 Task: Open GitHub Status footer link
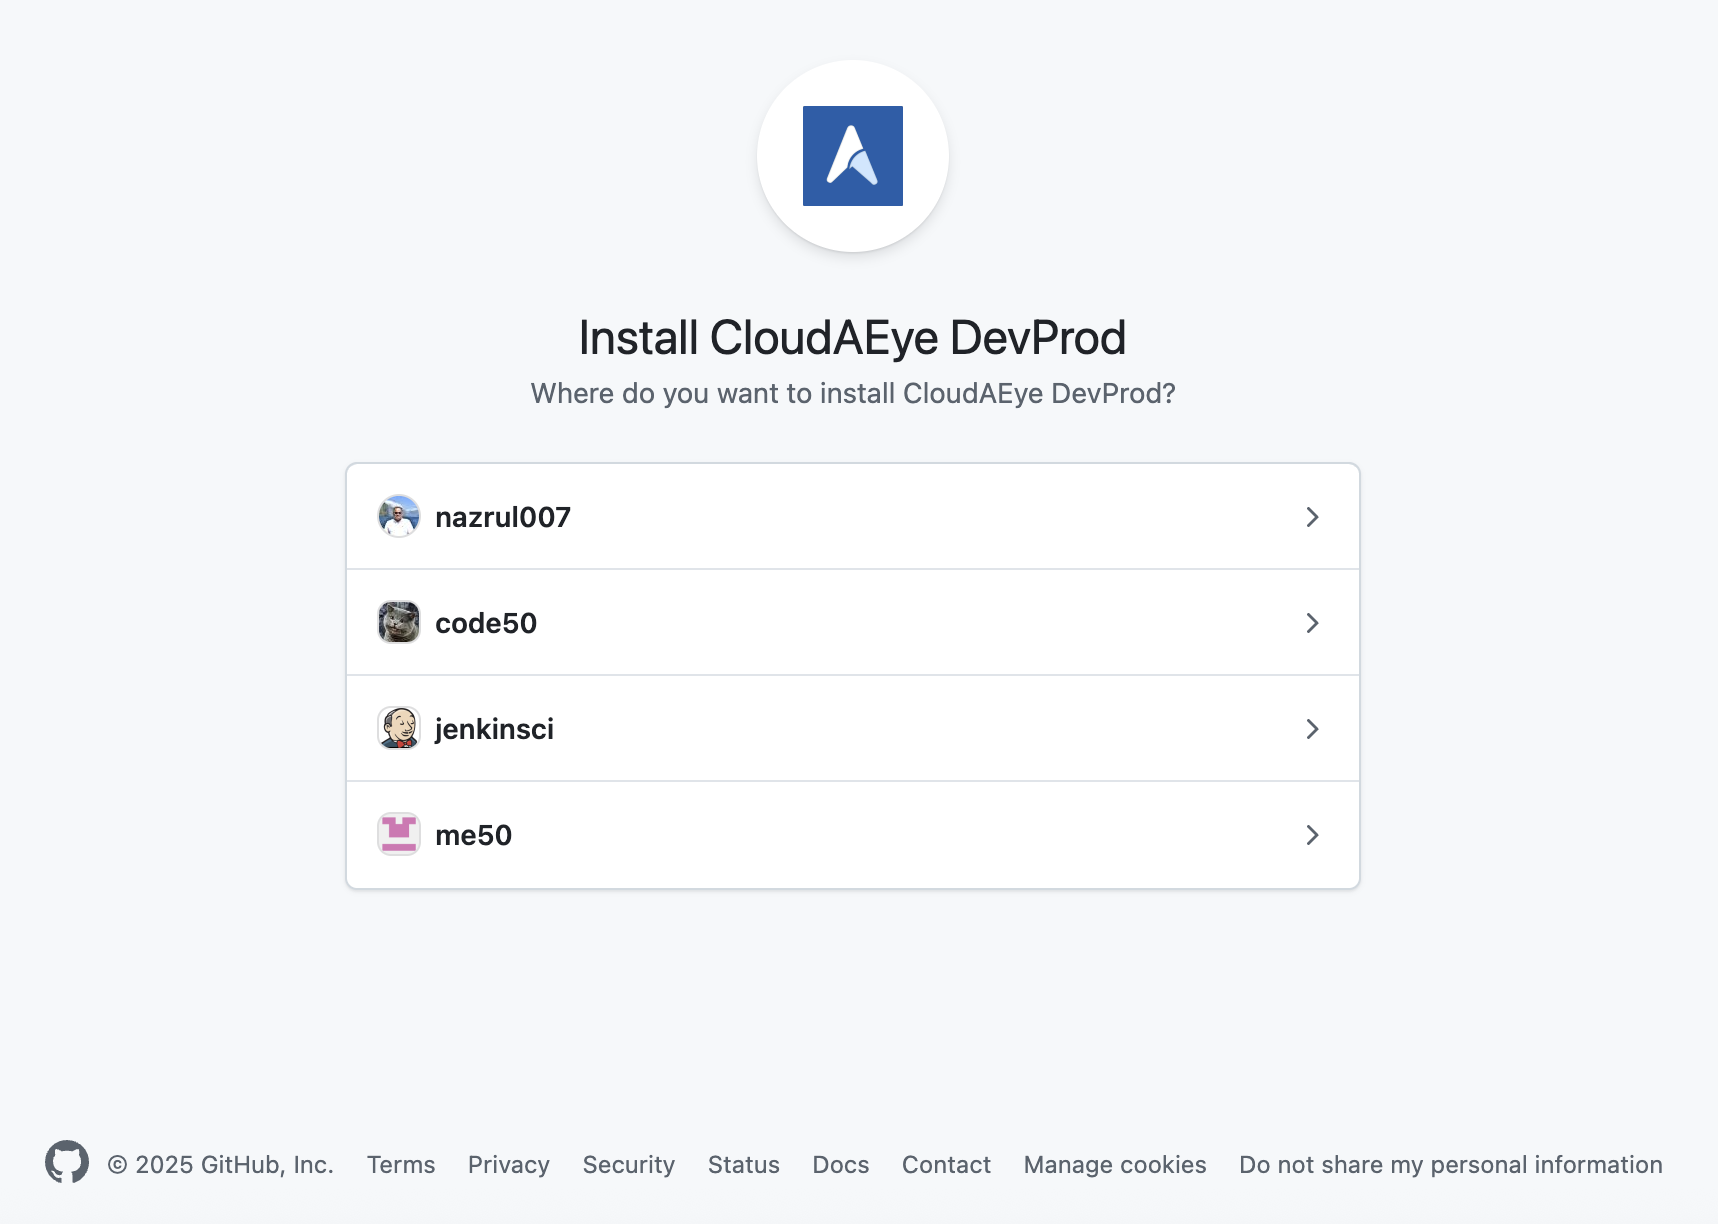pos(744,1165)
